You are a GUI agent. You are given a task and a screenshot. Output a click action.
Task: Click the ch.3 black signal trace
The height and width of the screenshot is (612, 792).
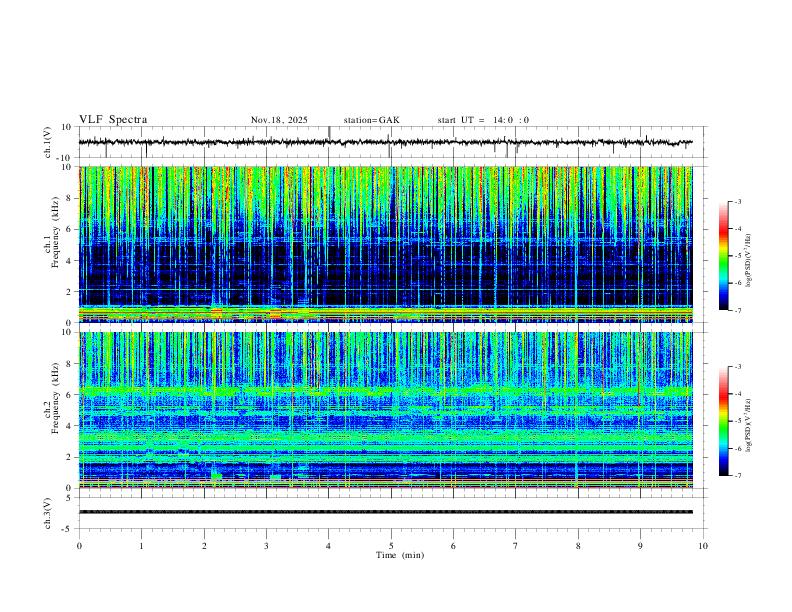click(385, 512)
